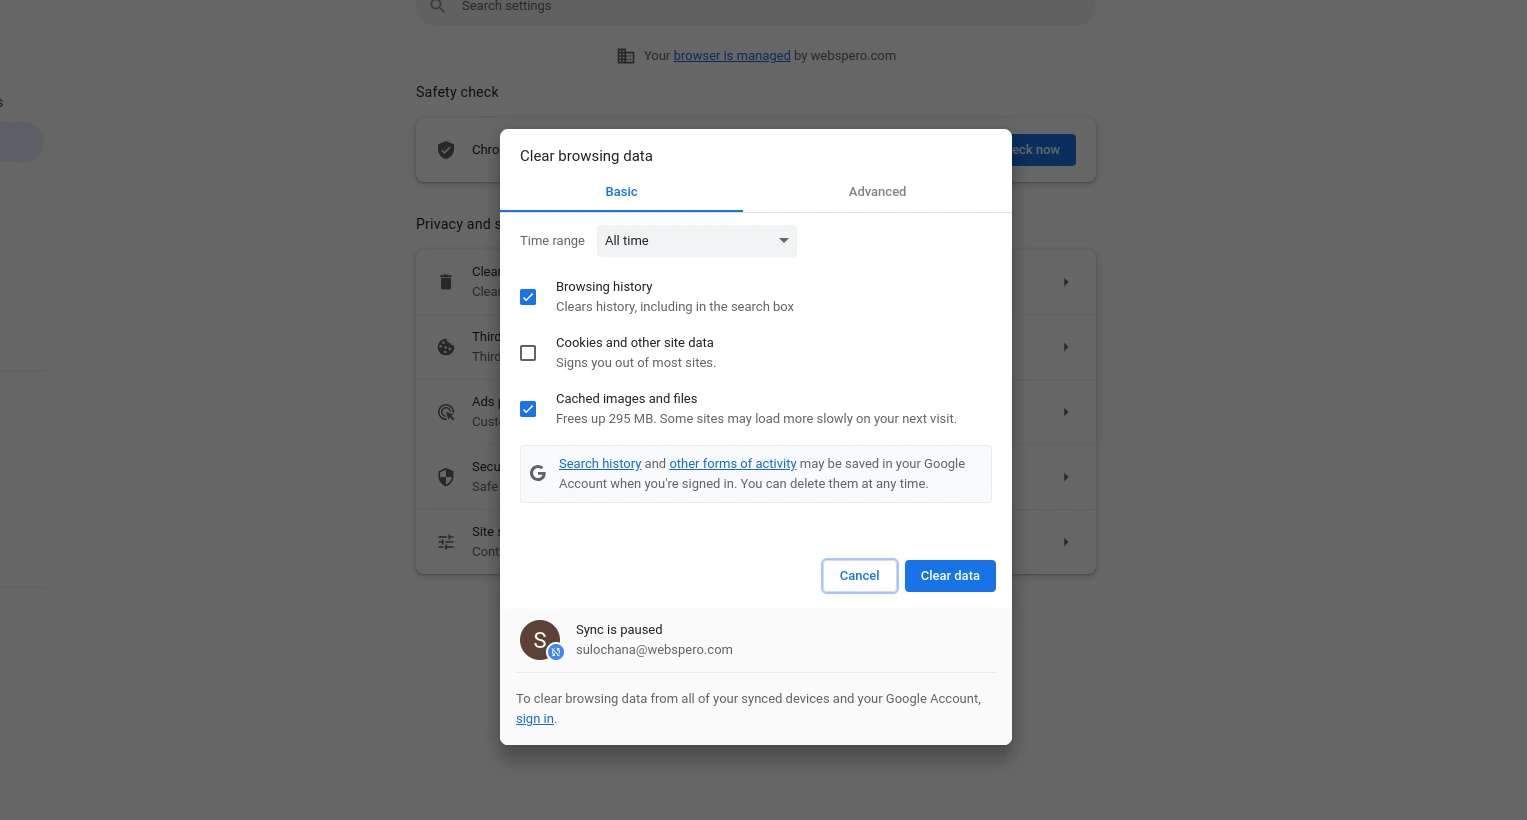
Task: Click the Security shield icon in privacy list
Action: tap(446, 477)
